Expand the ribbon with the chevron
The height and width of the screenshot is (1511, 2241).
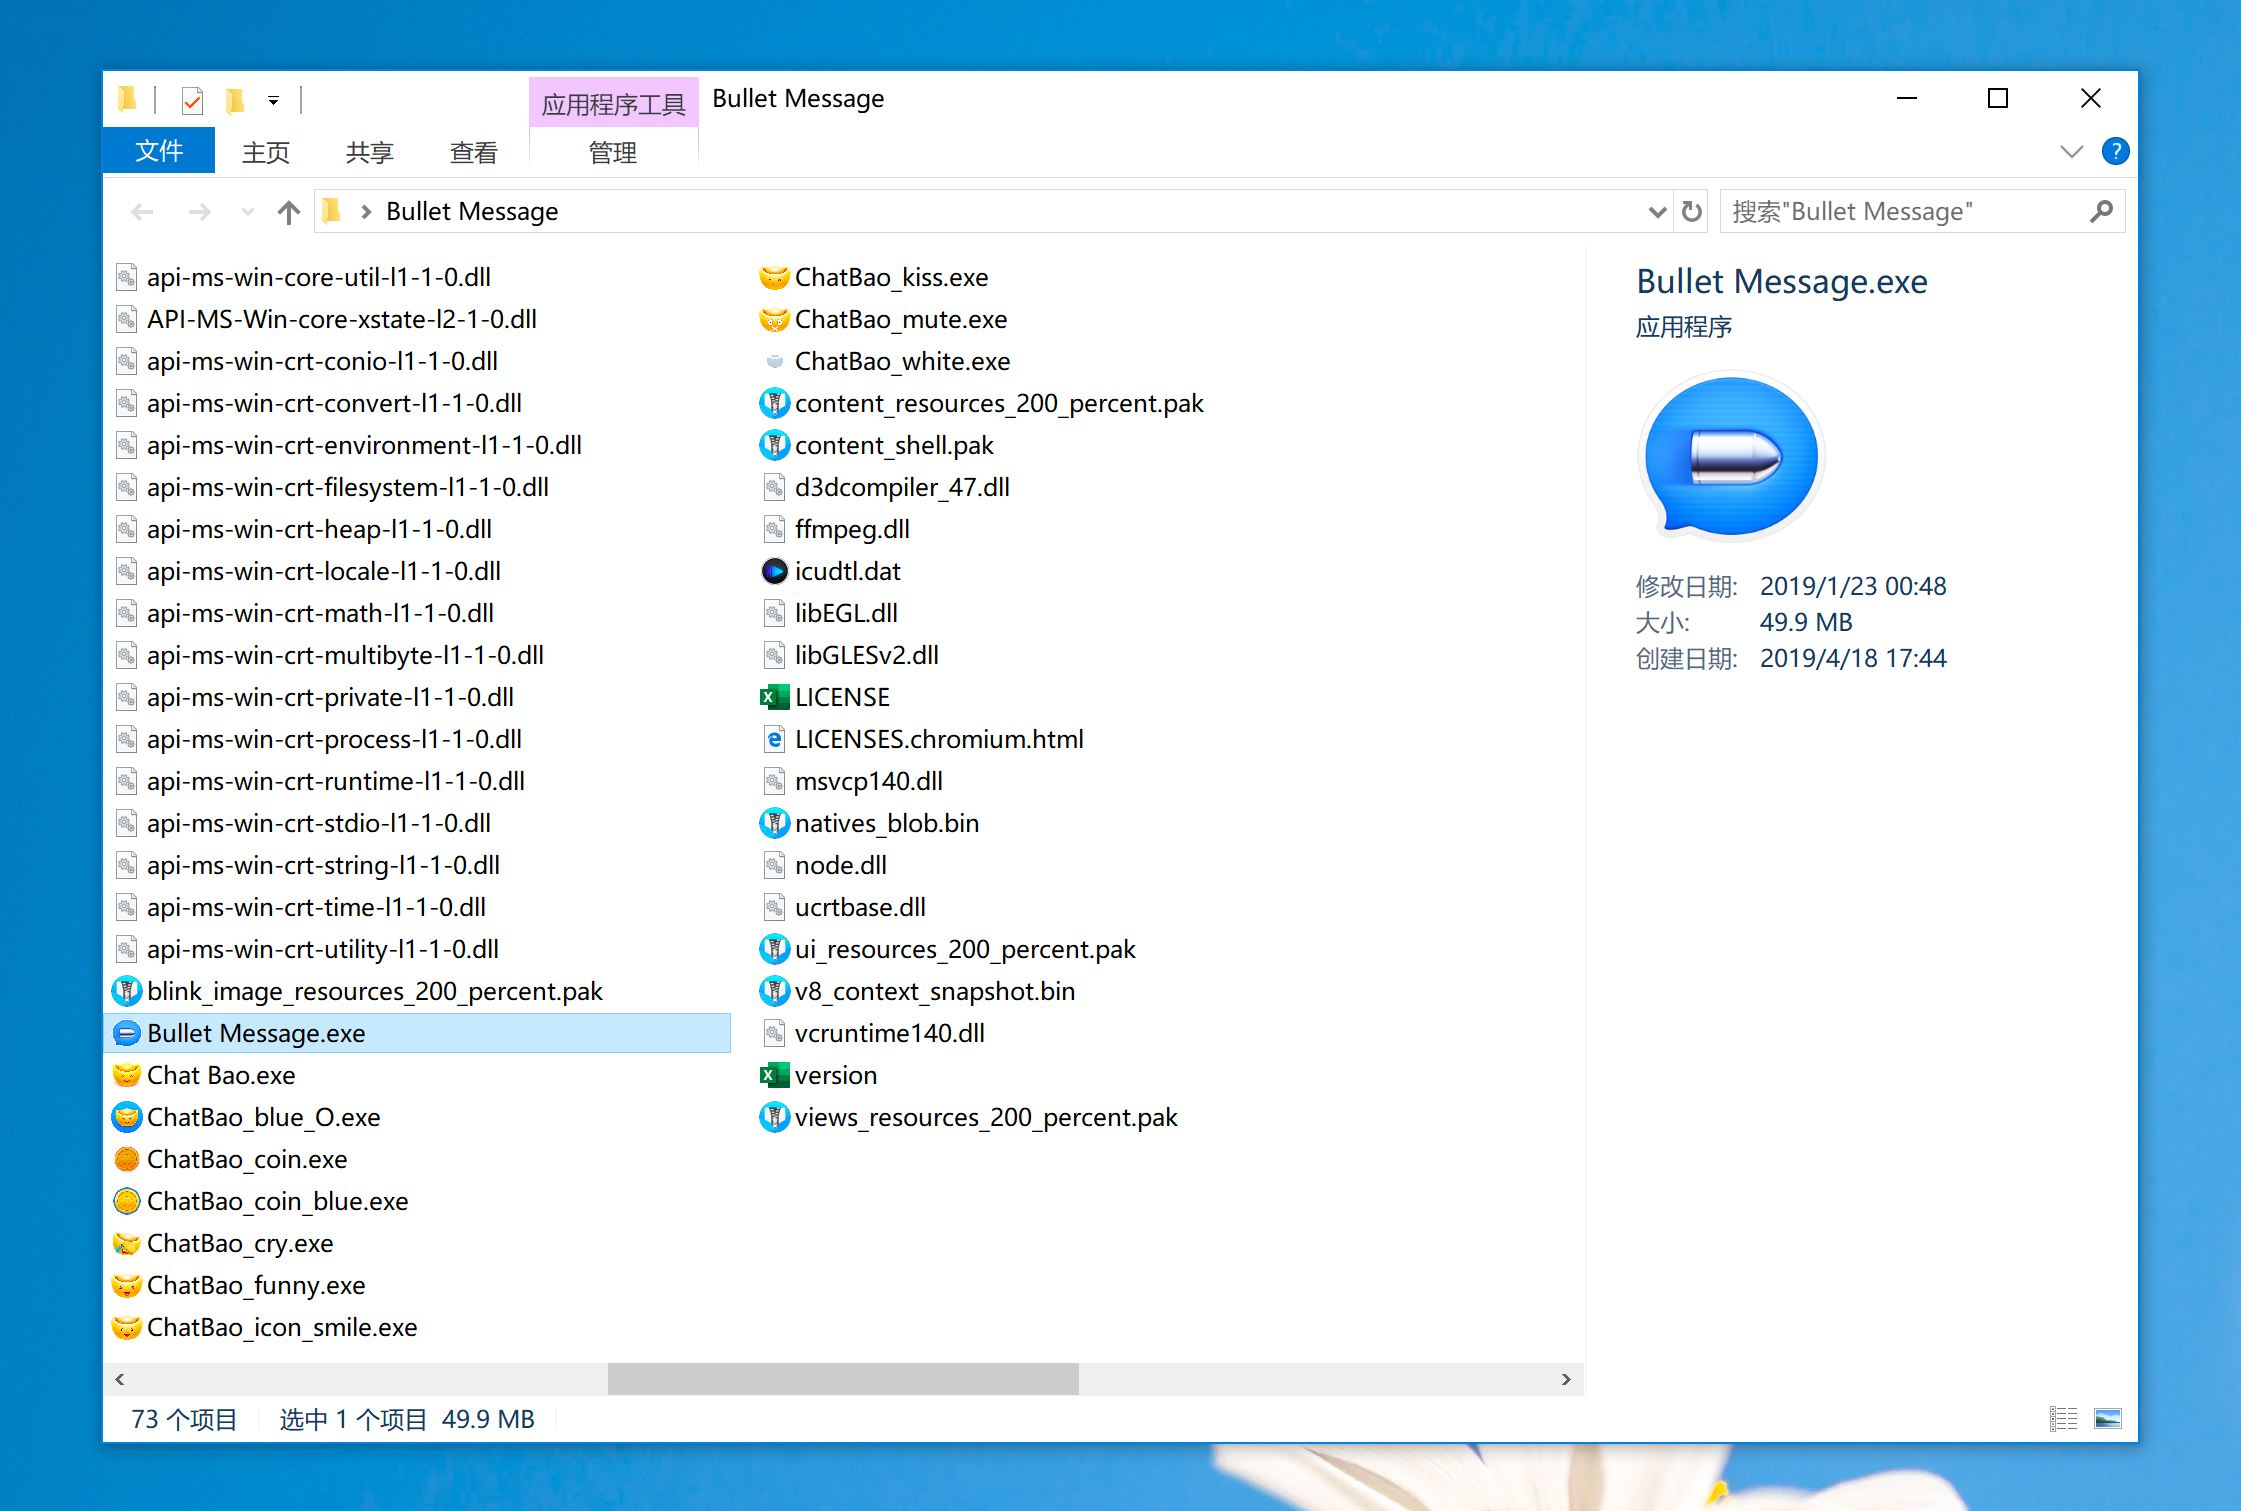pos(2071,151)
